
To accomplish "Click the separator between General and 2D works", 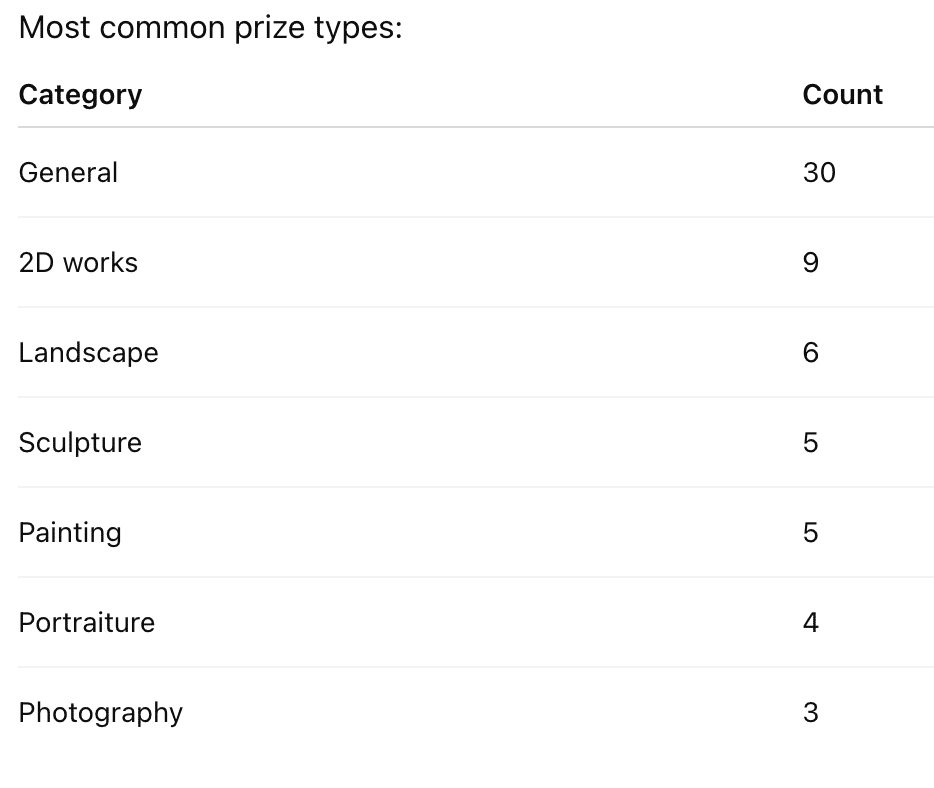I will [x=476, y=217].
